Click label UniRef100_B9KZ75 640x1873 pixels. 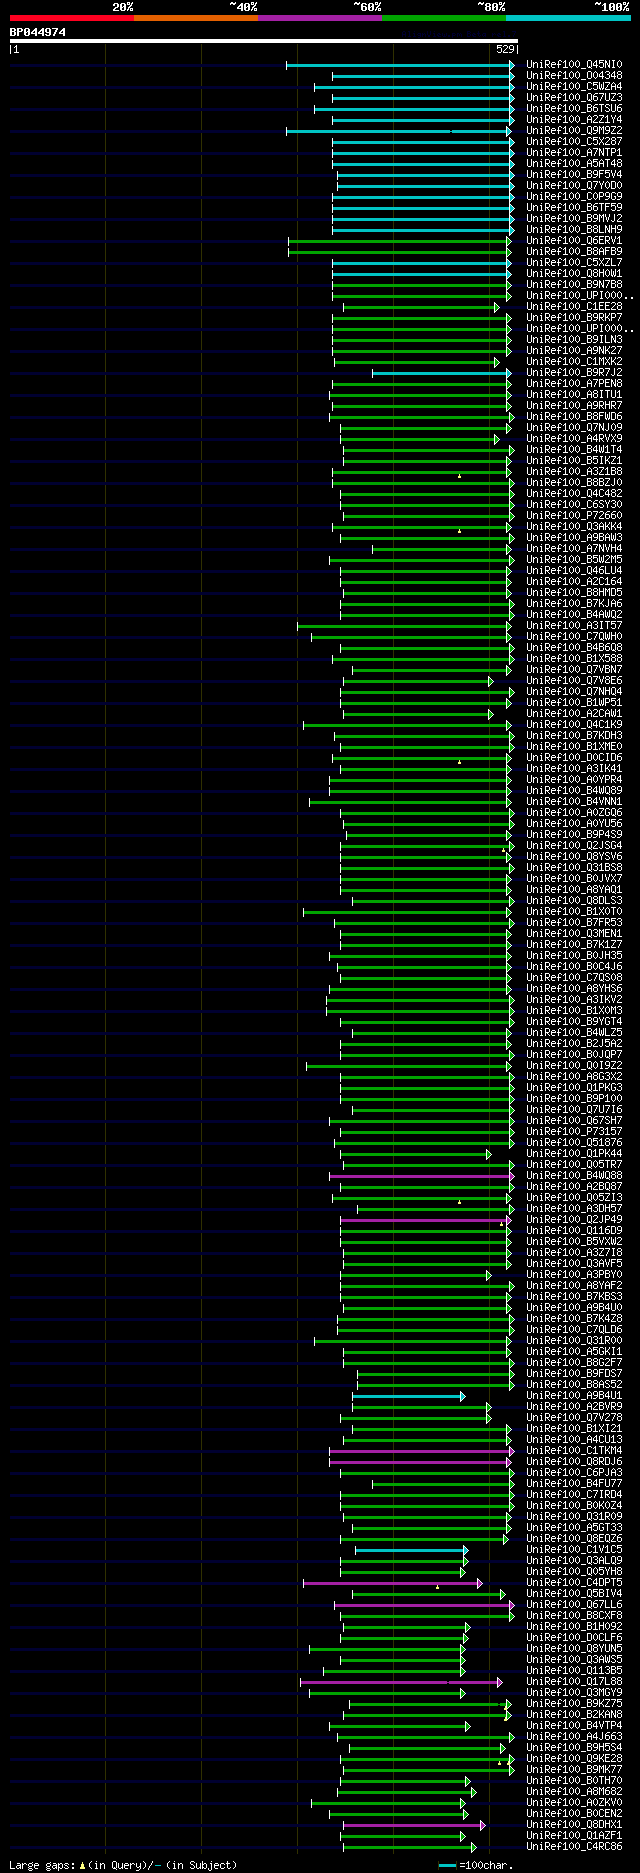coord(574,1704)
